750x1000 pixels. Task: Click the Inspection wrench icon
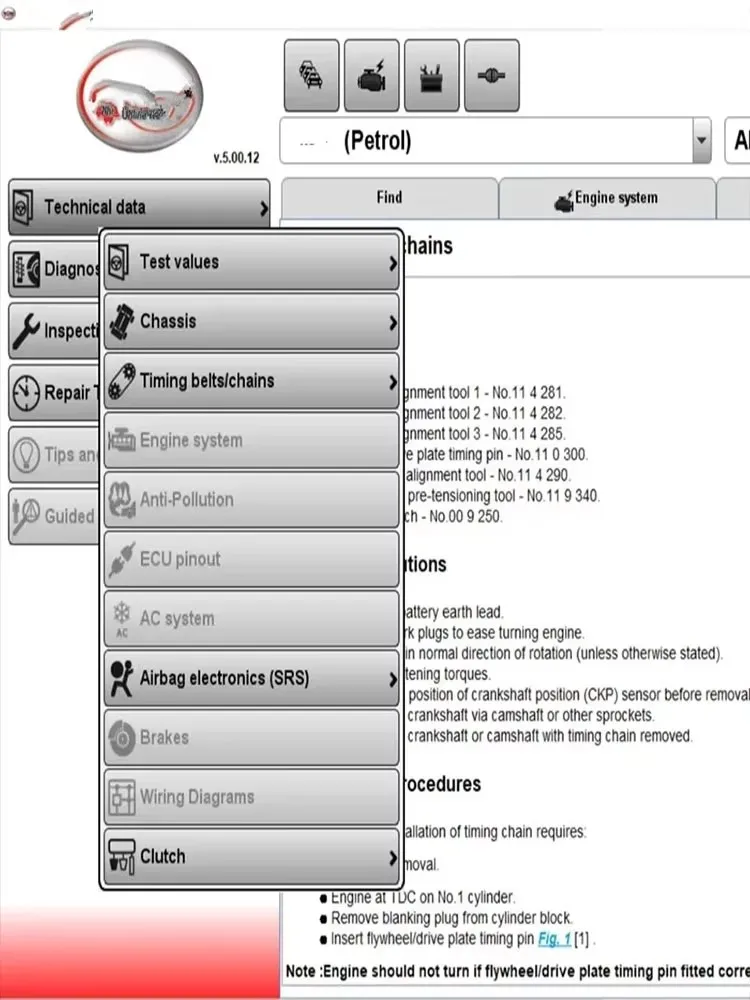pyautogui.click(x=26, y=330)
